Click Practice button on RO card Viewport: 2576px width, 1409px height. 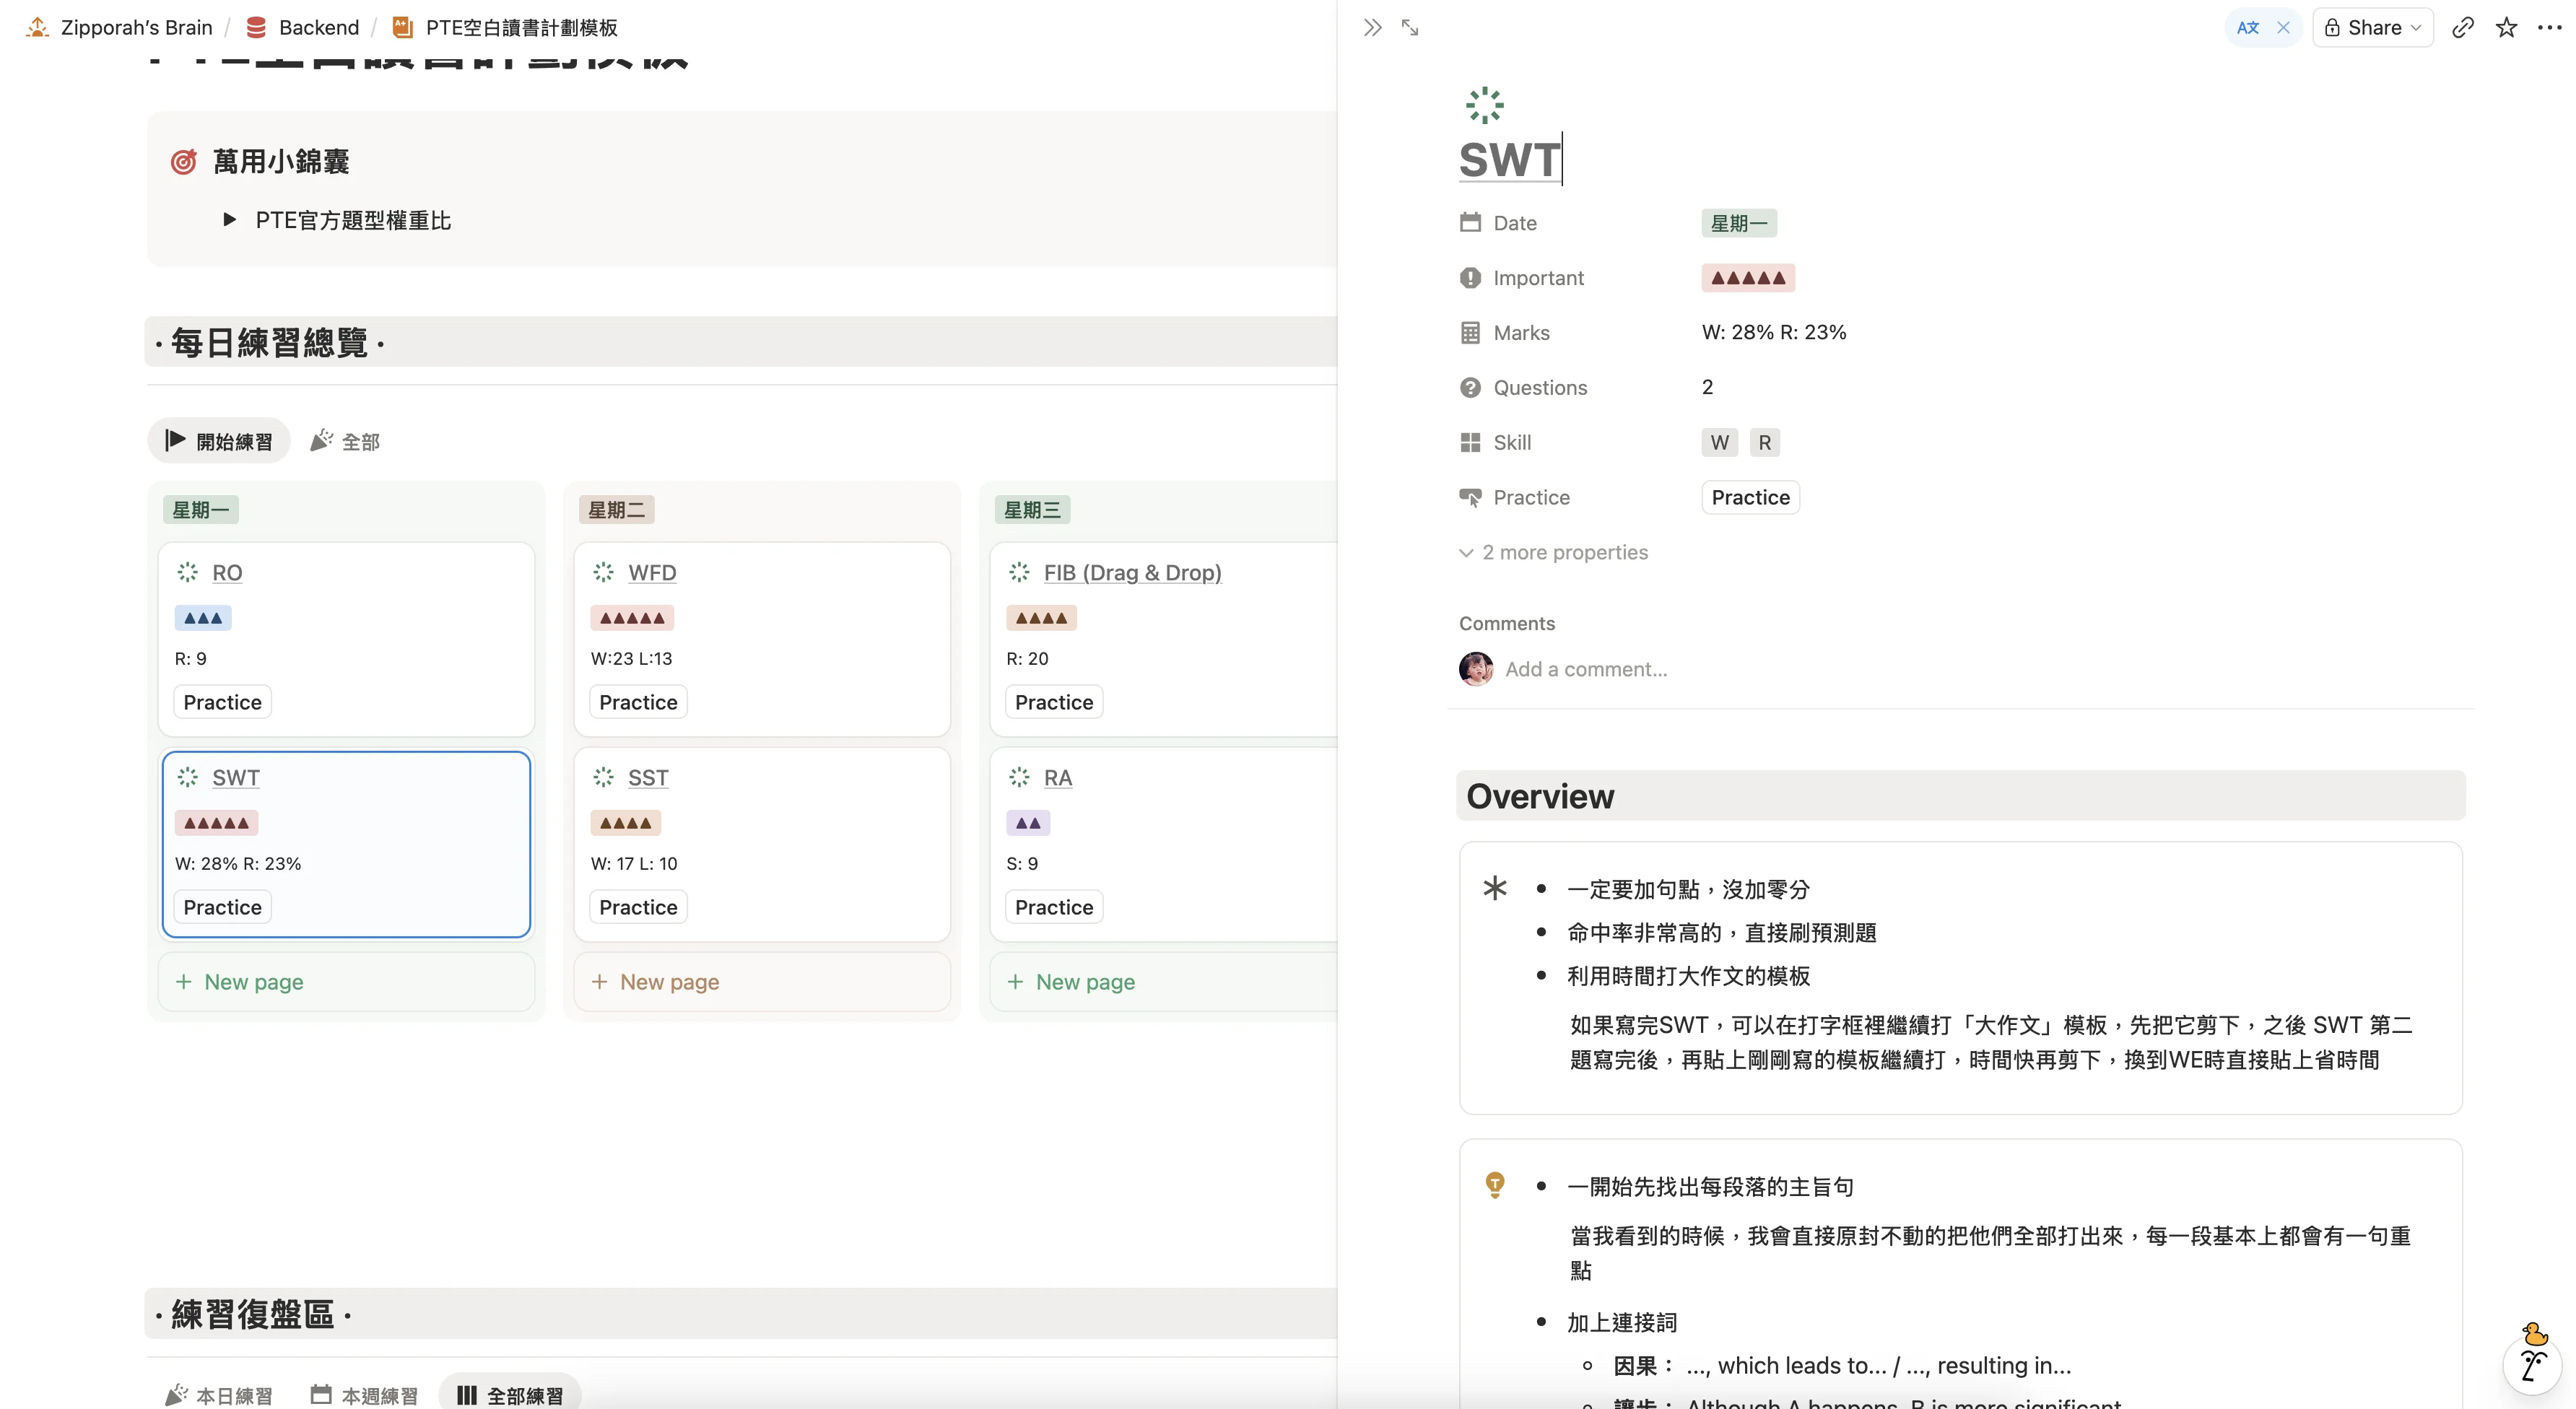pos(222,703)
